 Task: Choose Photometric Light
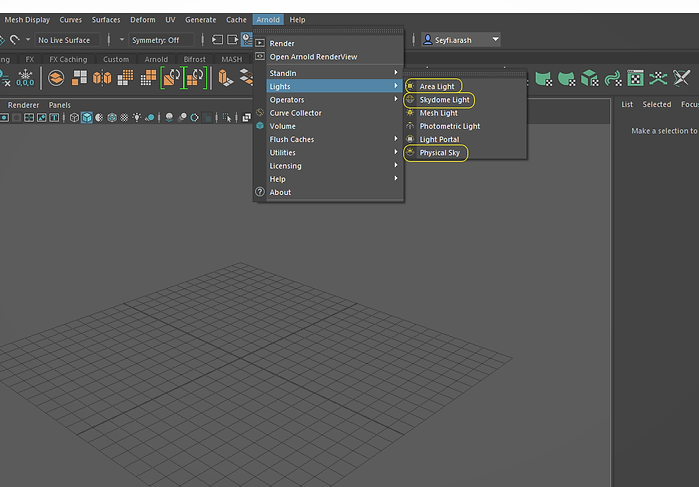(x=465, y=126)
